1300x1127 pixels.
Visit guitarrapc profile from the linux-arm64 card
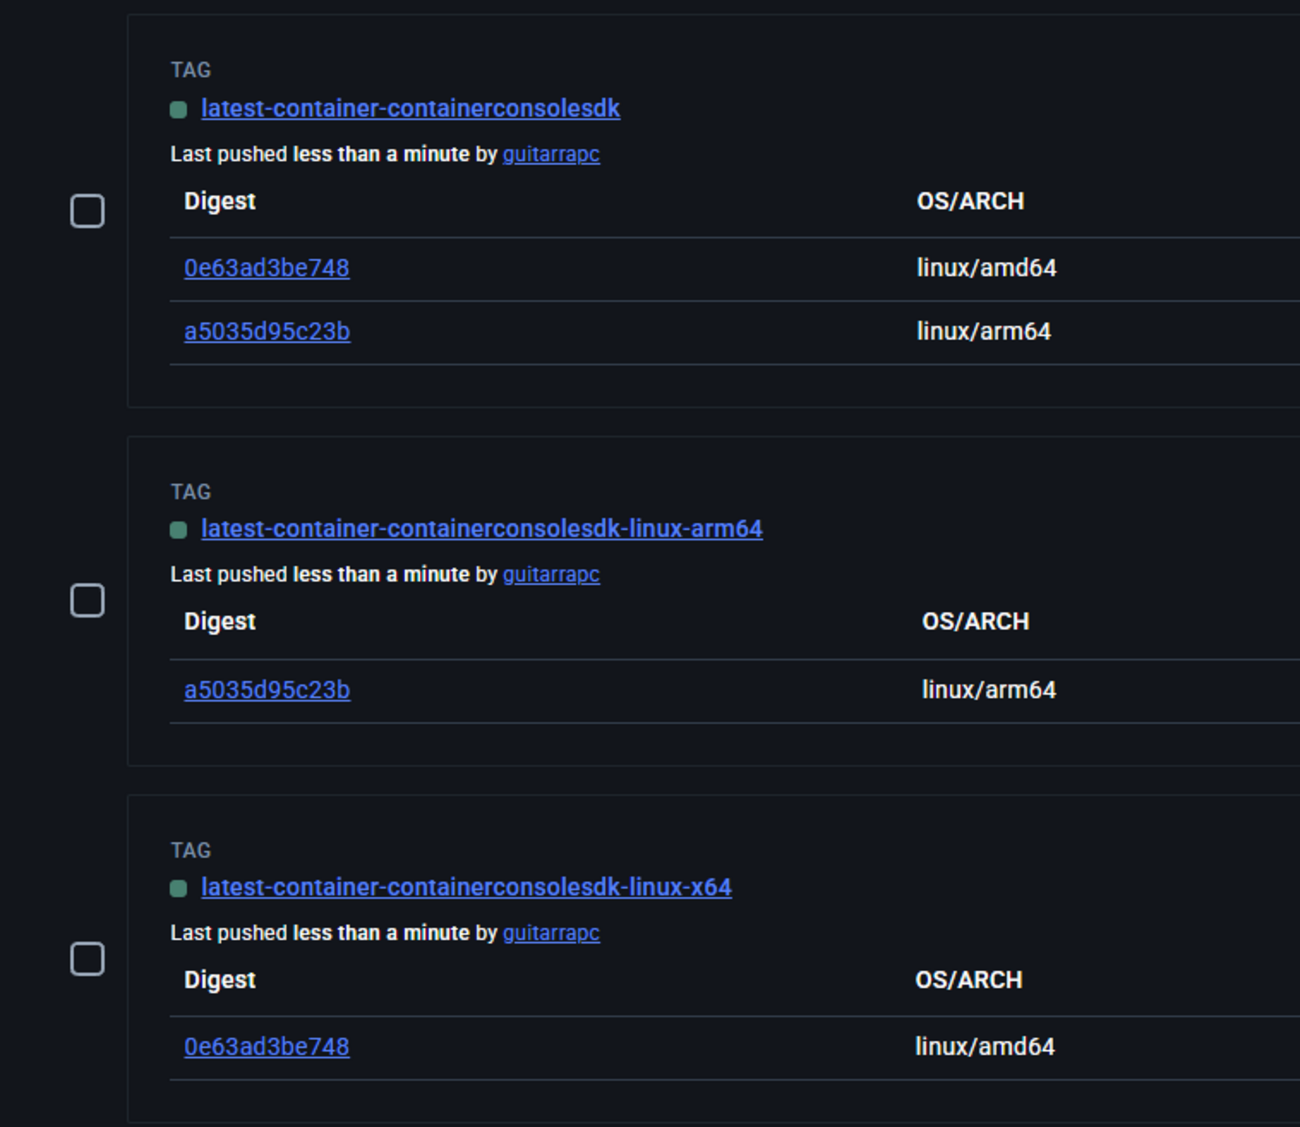(550, 575)
